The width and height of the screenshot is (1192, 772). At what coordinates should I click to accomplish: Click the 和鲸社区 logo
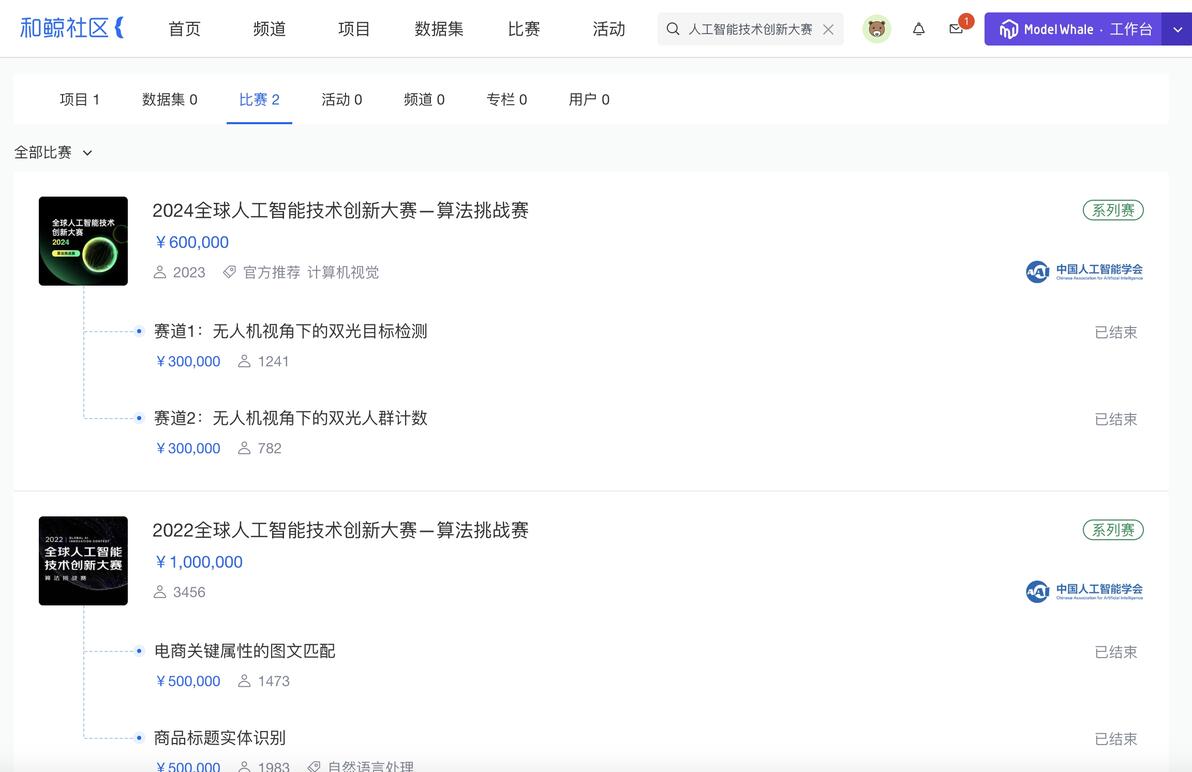(71, 29)
